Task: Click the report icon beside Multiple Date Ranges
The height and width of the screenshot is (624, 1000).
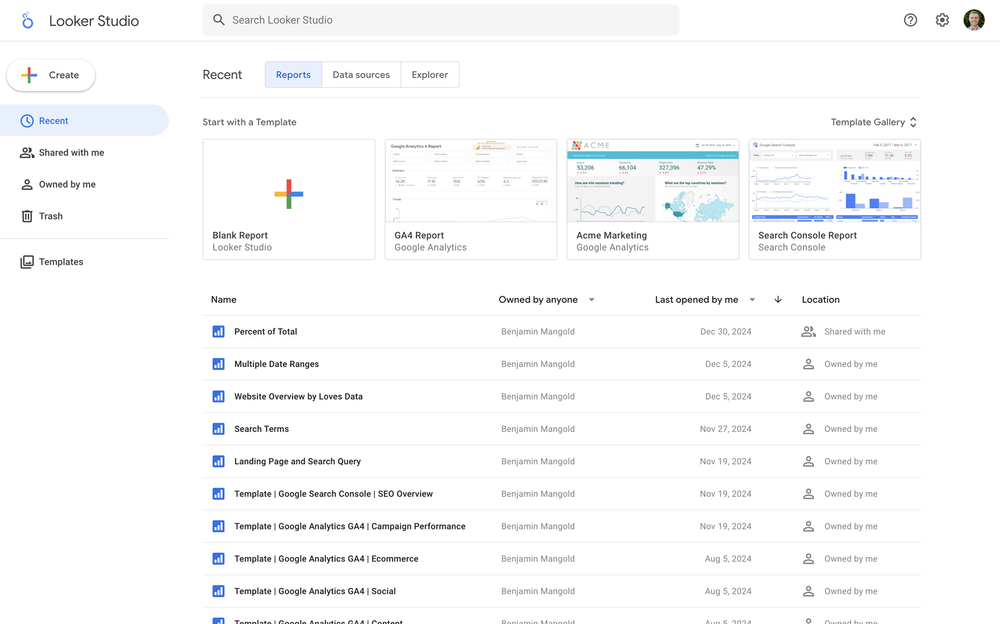Action: pyautogui.click(x=218, y=364)
